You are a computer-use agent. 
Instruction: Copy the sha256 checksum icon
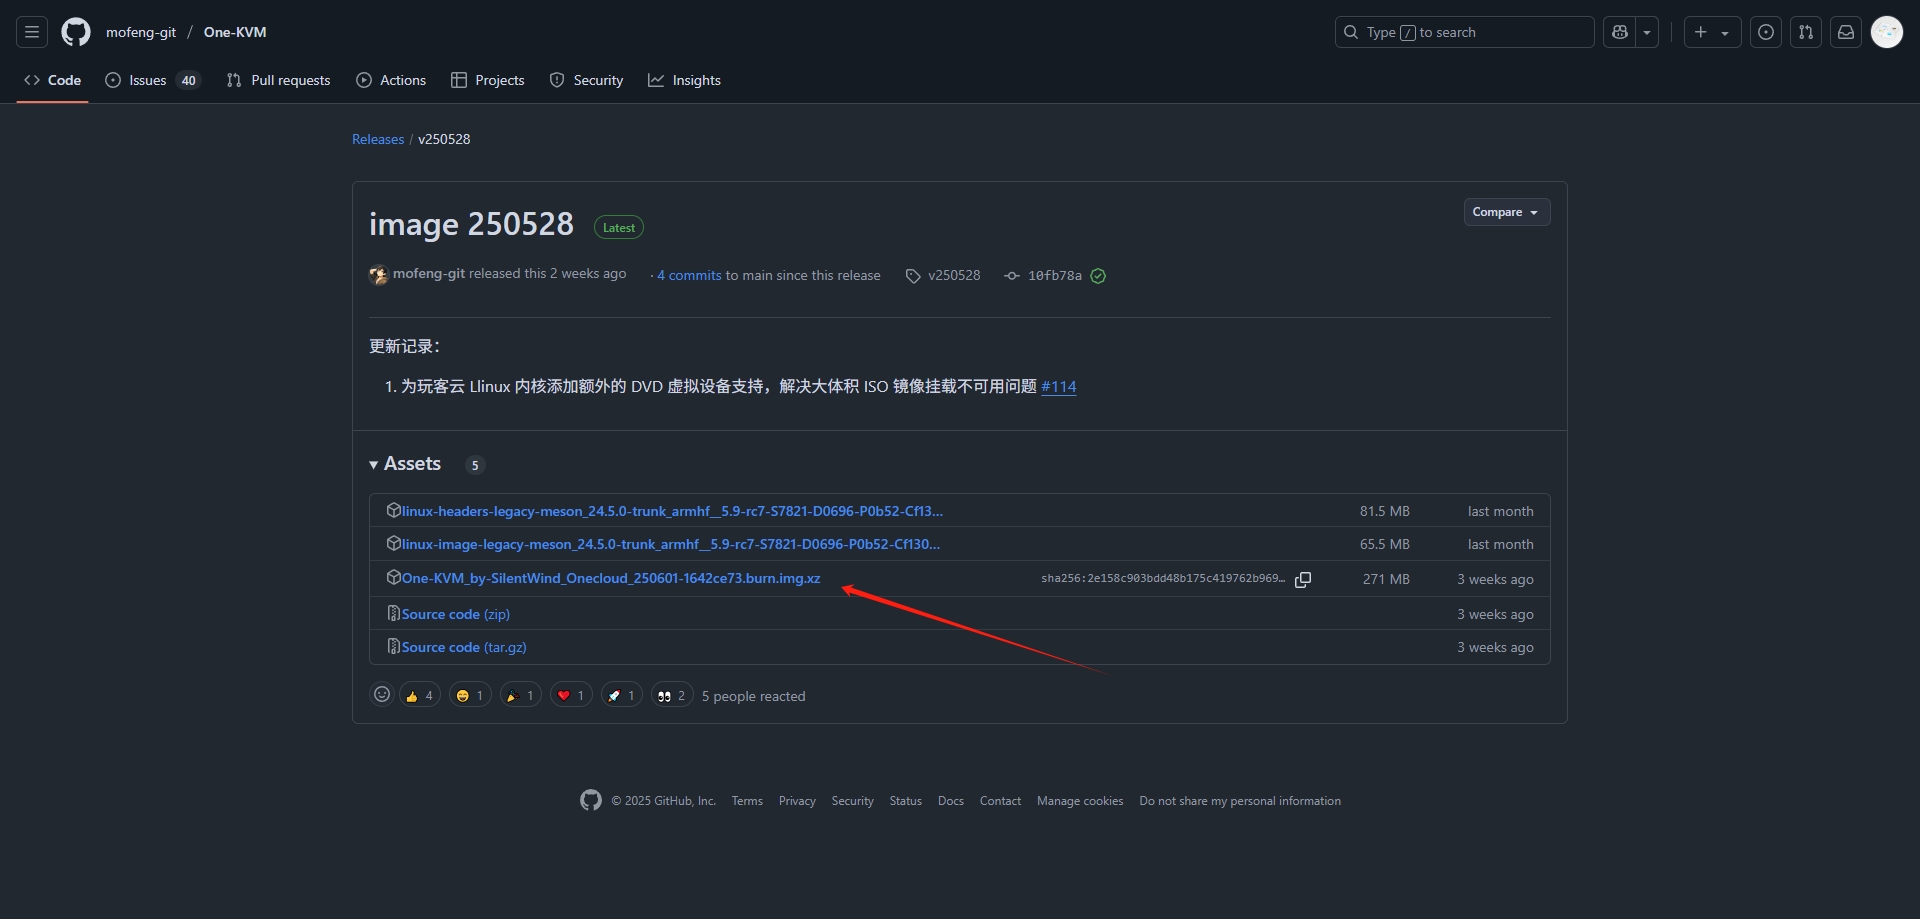[x=1303, y=580]
